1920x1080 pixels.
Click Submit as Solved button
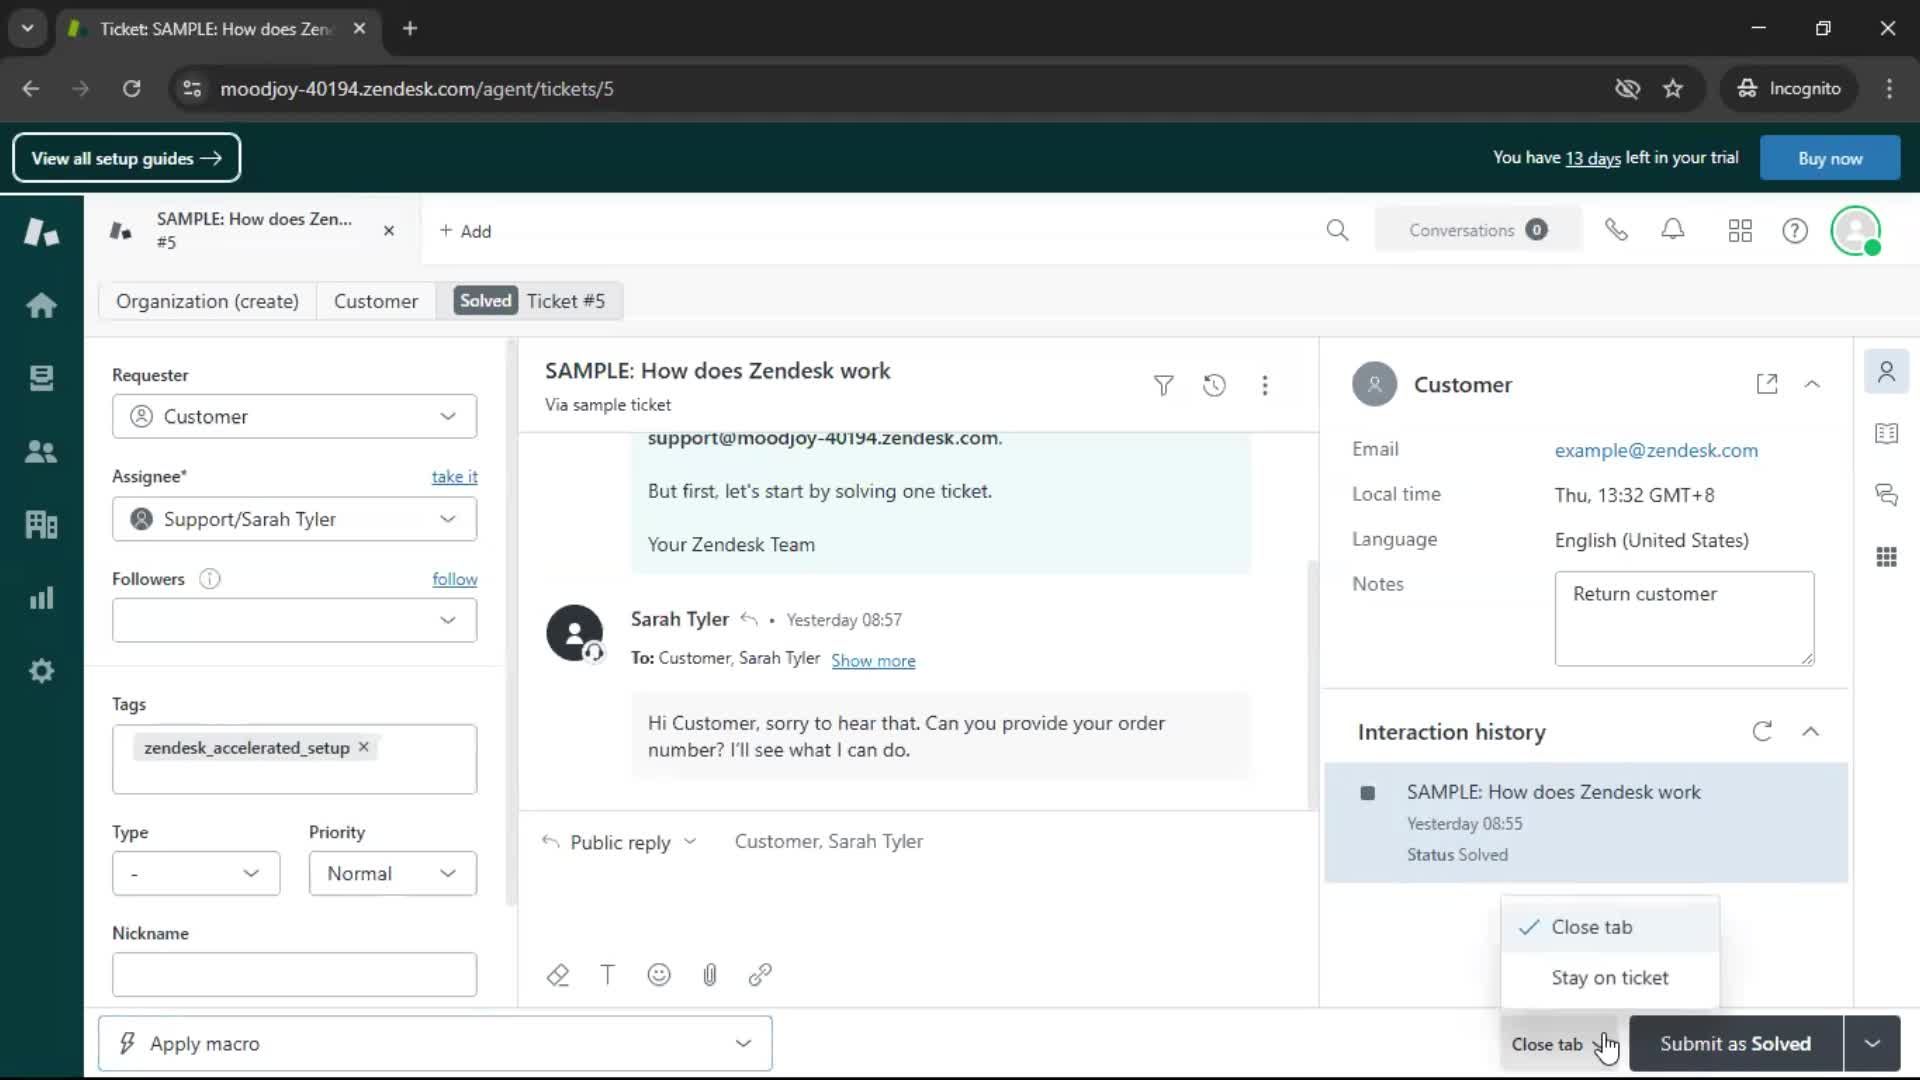tap(1736, 1043)
